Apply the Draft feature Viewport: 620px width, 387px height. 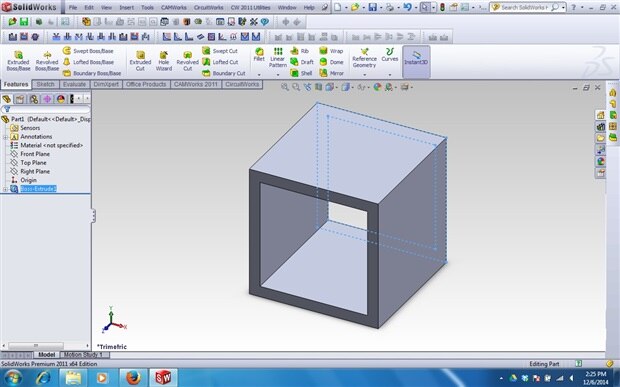tap(302, 62)
